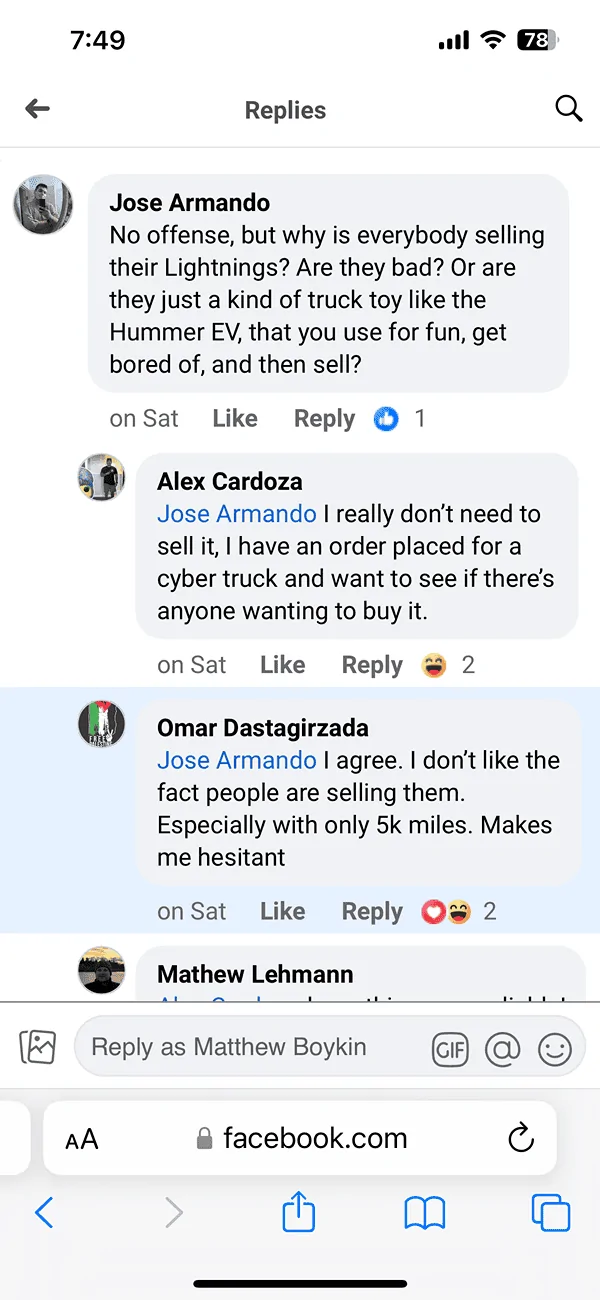Reply to Omar Dastagirzada's comment

coord(372,911)
